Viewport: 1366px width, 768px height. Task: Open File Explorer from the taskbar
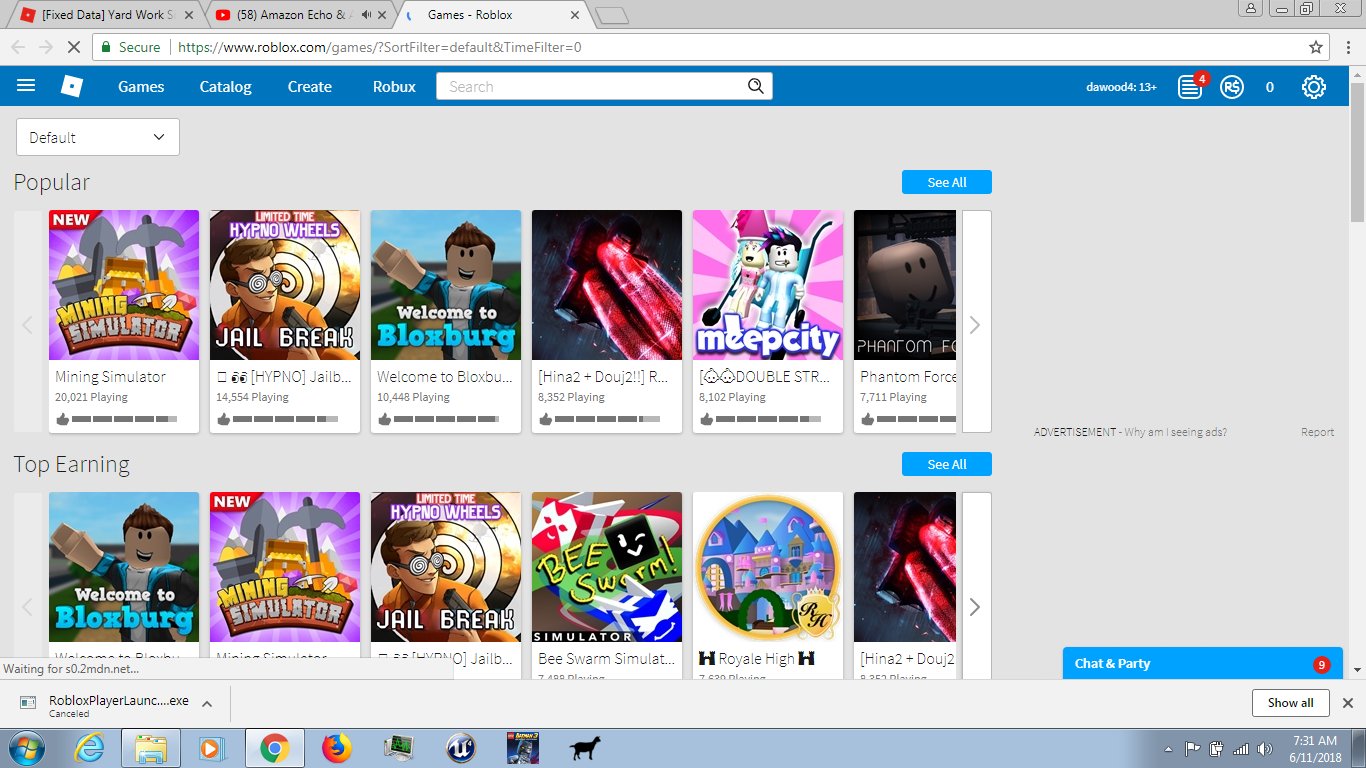(x=151, y=748)
